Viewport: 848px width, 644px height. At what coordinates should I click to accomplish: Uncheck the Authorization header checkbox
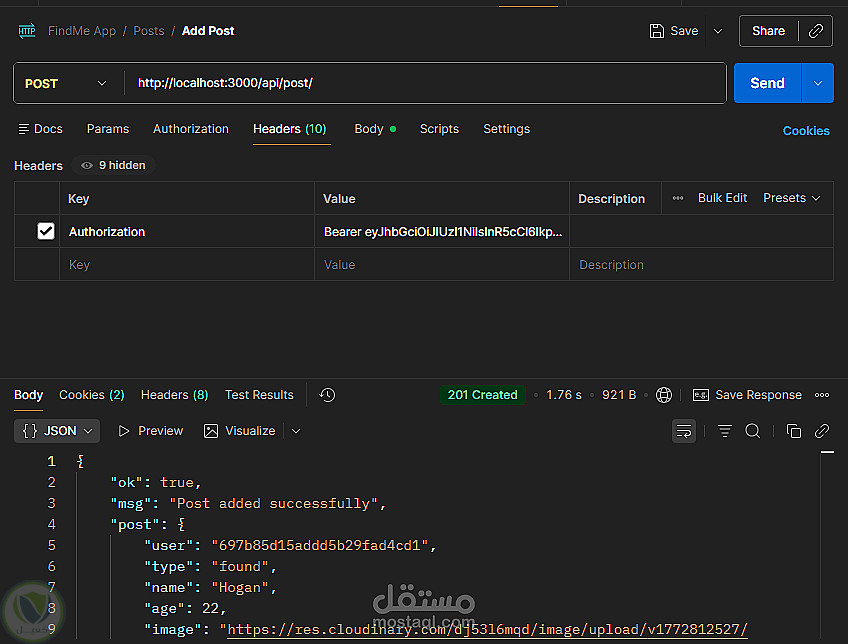46,231
